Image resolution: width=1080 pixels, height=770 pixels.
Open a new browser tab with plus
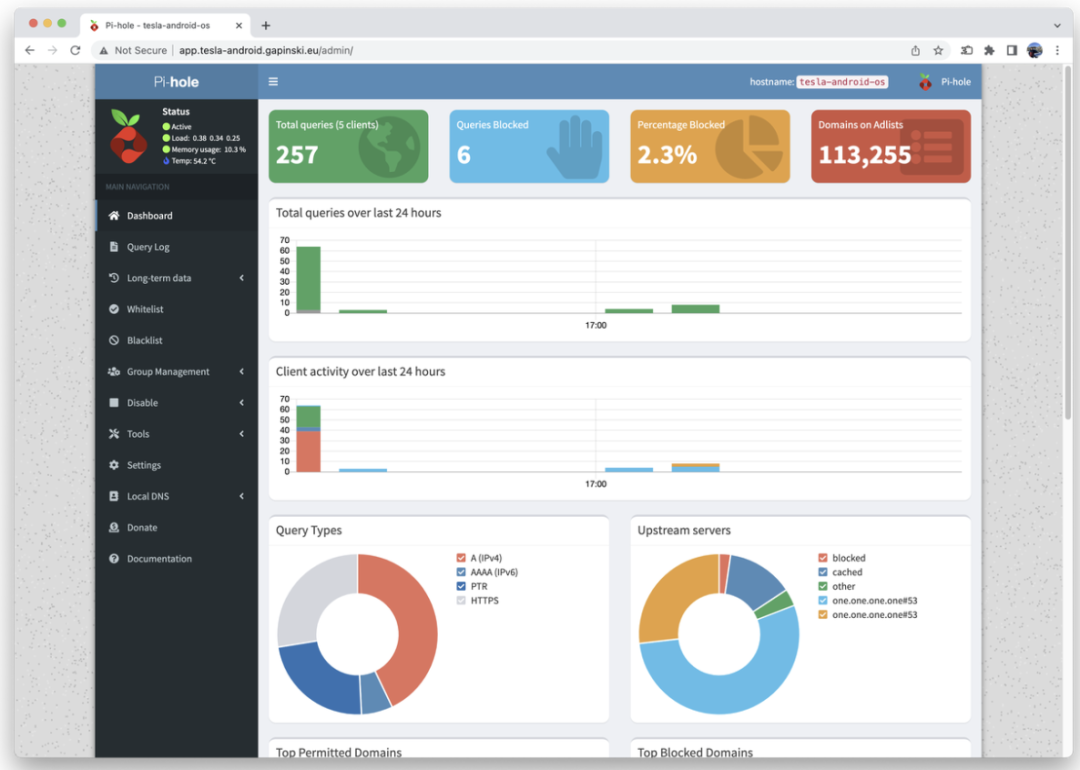[266, 25]
